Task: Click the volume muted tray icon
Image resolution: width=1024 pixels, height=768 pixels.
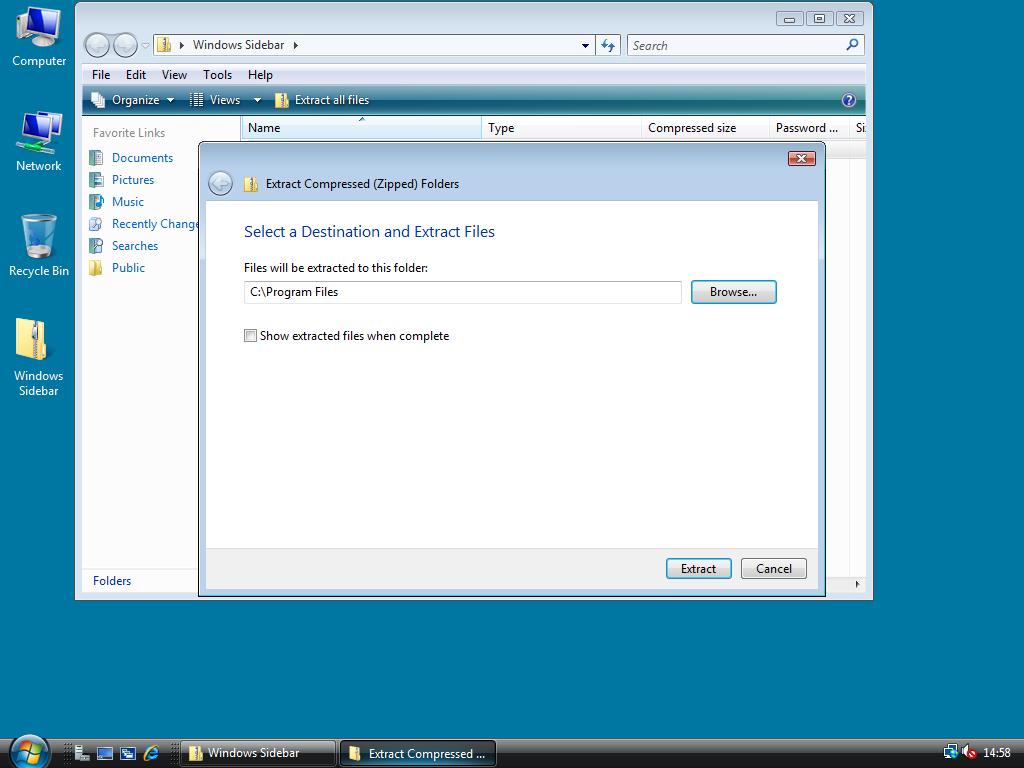Action: point(969,753)
